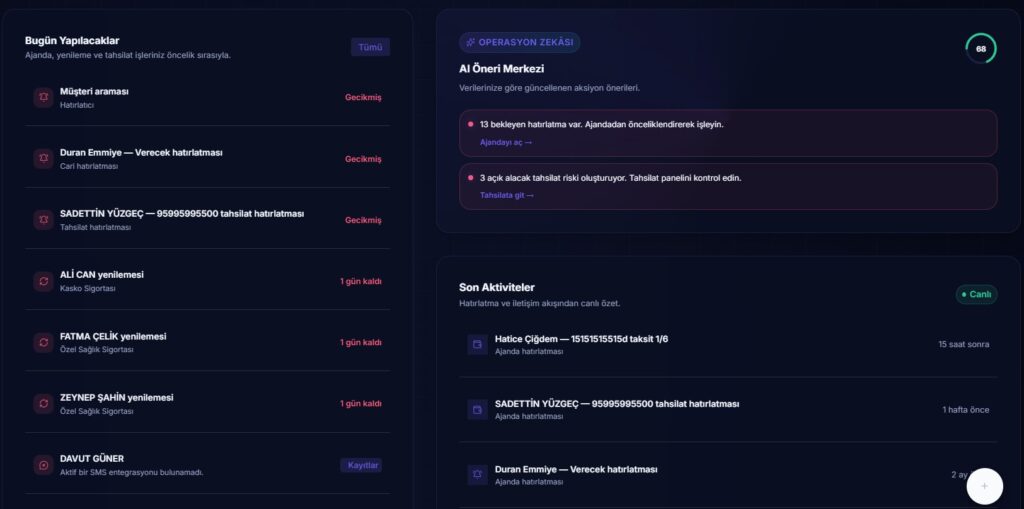
Task: Click the bell icon beside Müşteri araması
Action: (x=44, y=97)
